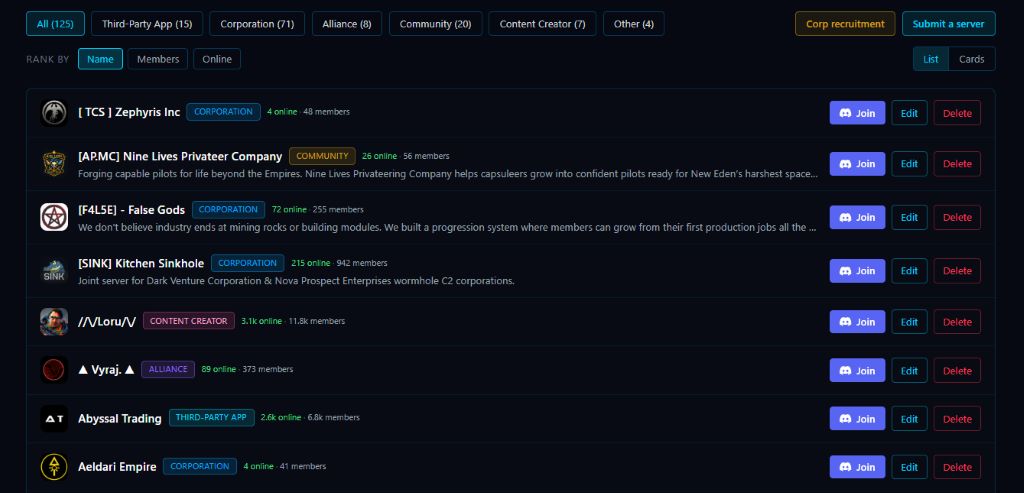
Task: Join the Vyraj alliance server
Action: (857, 370)
